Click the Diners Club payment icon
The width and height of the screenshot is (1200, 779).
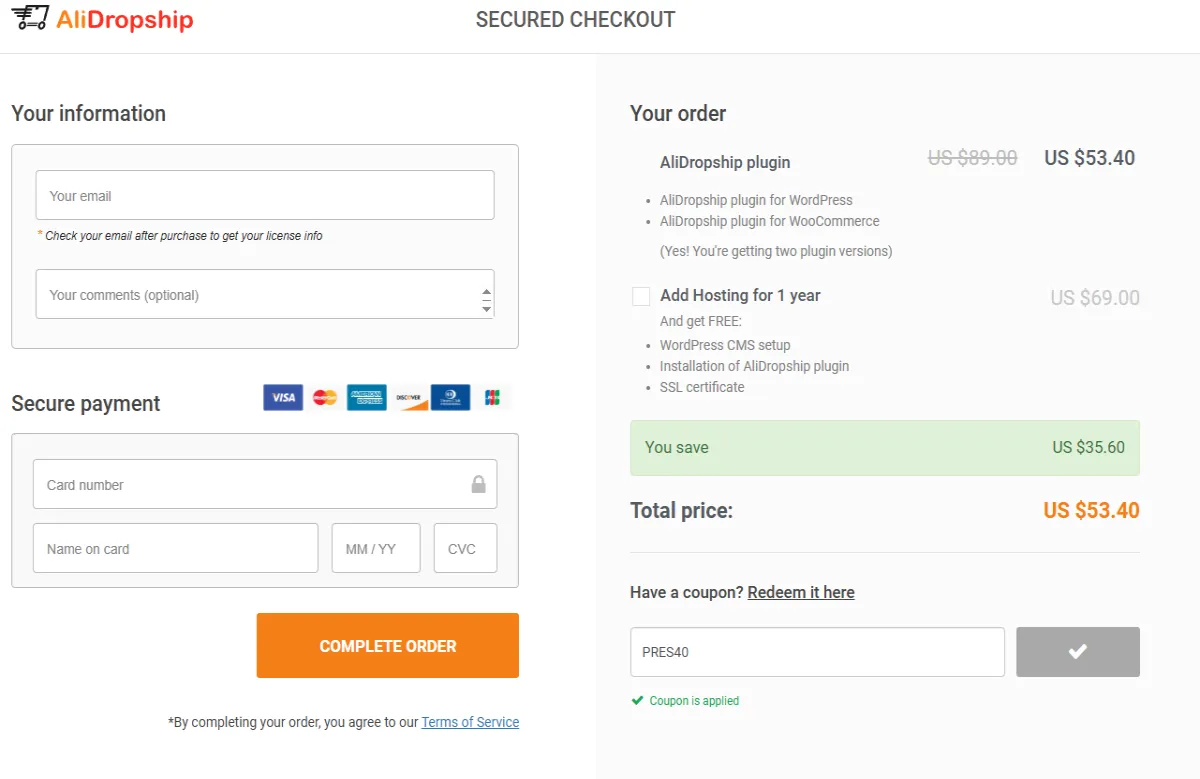click(x=450, y=397)
